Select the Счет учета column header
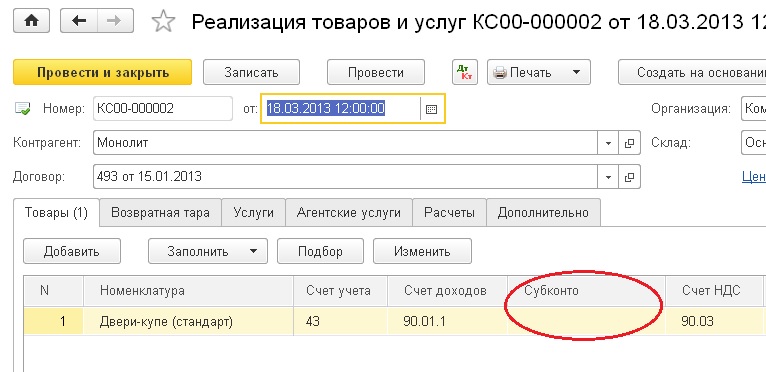766x372 pixels. click(340, 291)
